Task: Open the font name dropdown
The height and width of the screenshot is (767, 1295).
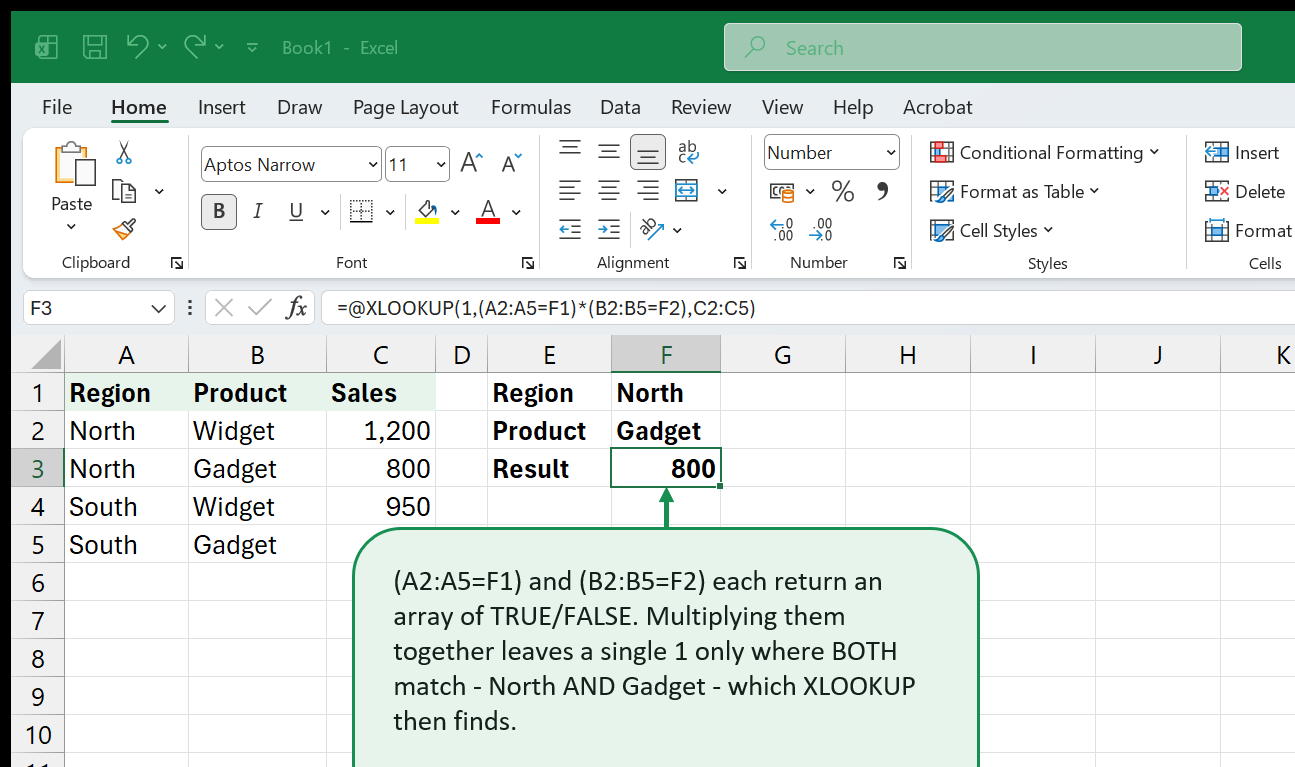Action: point(373,165)
